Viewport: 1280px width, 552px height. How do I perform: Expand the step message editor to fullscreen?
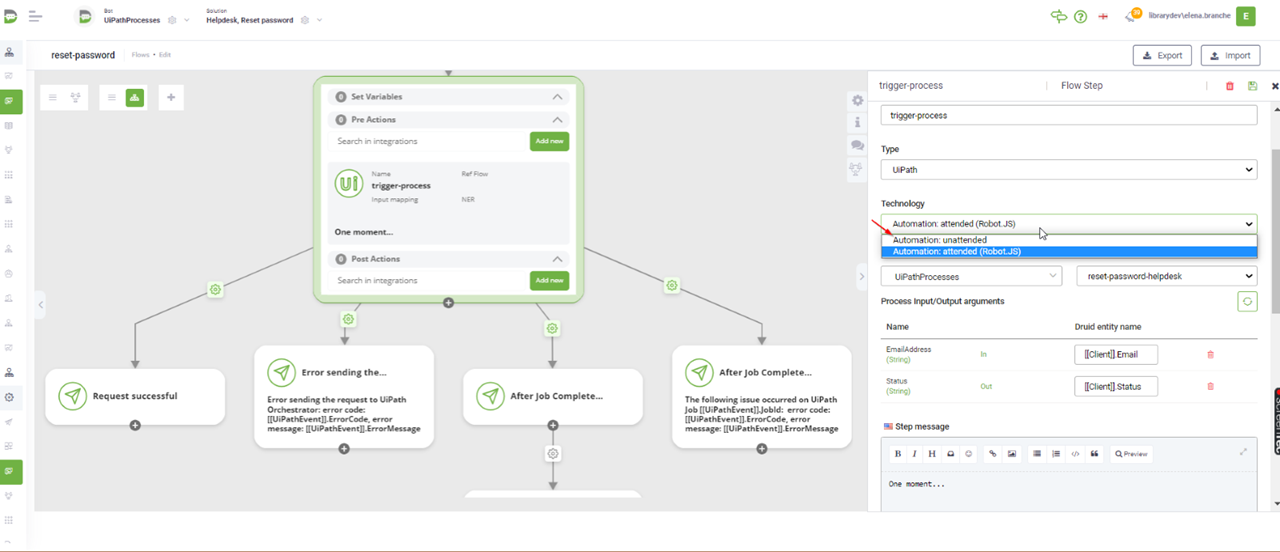coord(1243,452)
